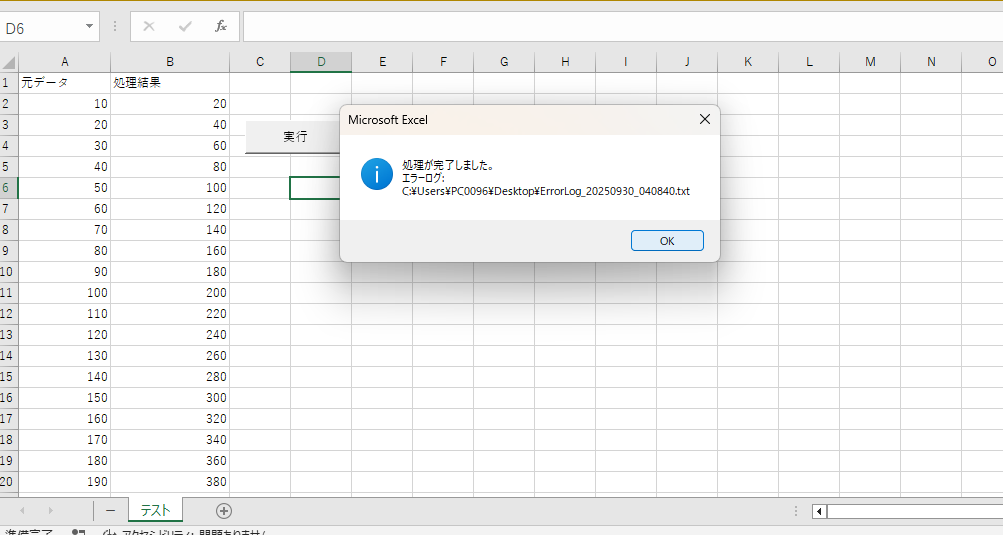Close the Microsoft Excel message dialog
Viewport: 1003px width, 535px height.
(704, 120)
